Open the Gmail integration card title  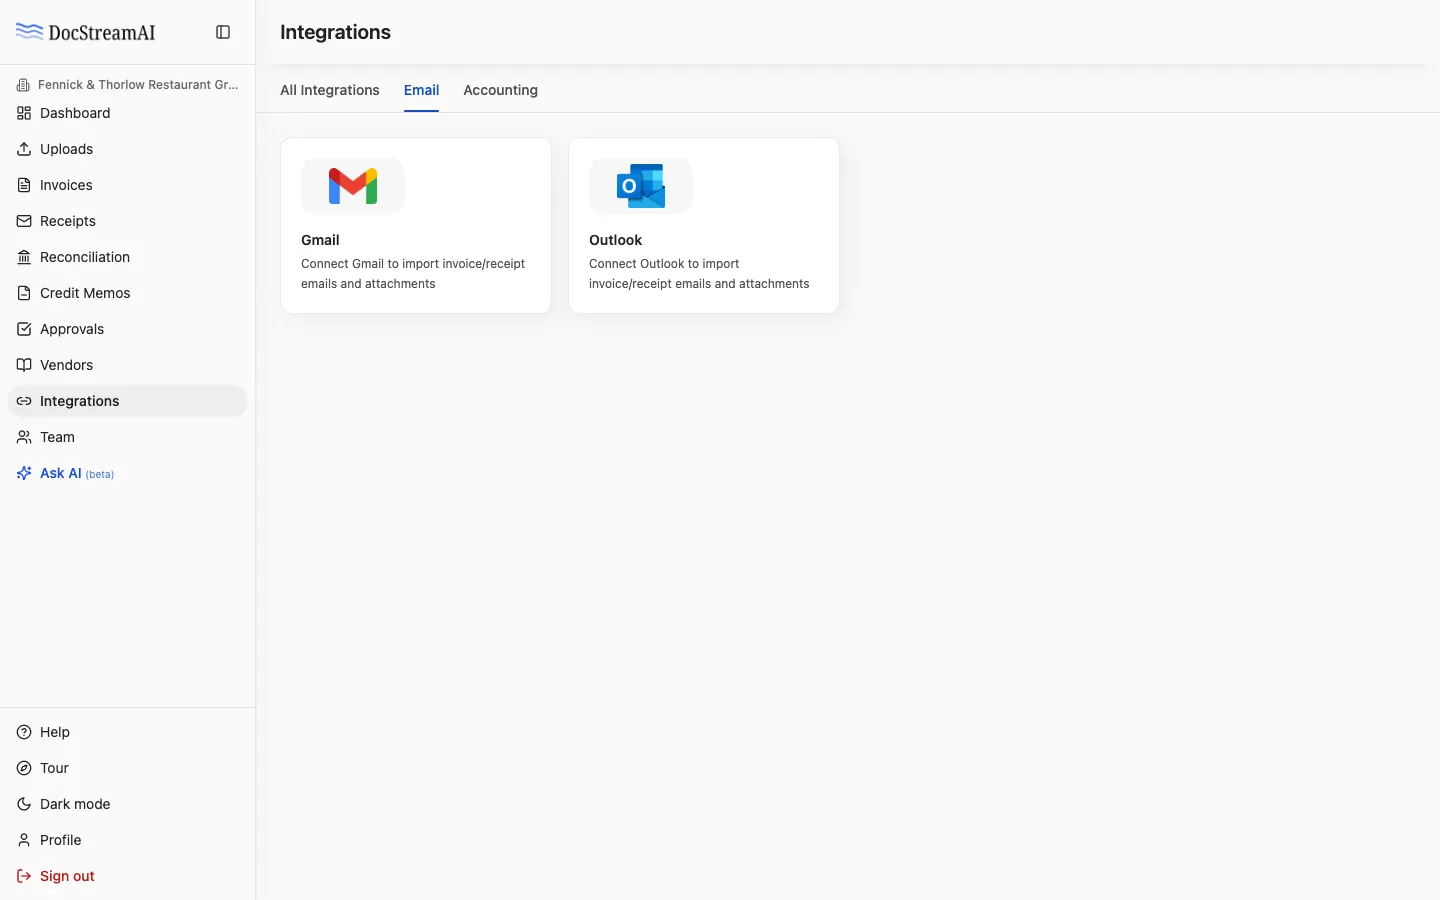[320, 240]
